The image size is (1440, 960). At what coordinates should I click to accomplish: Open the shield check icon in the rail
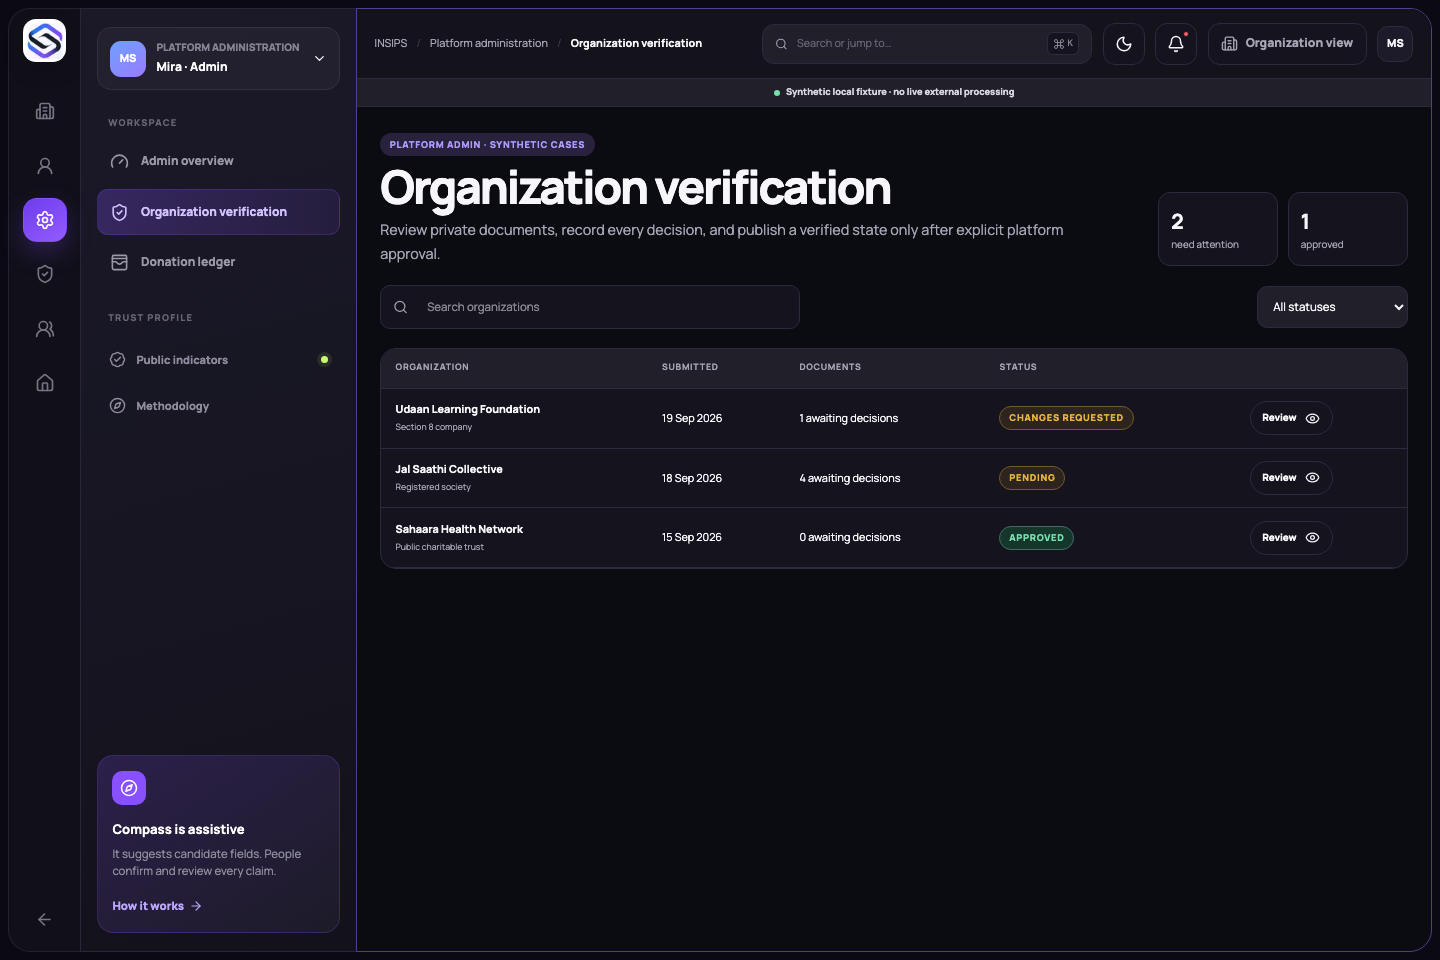click(x=45, y=274)
